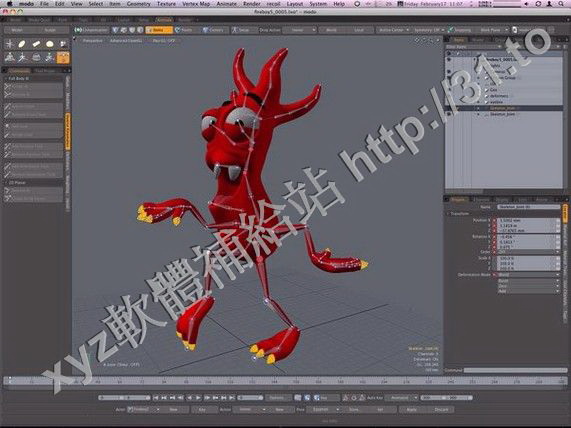Collapse the Full Body IK section

(x=7, y=78)
